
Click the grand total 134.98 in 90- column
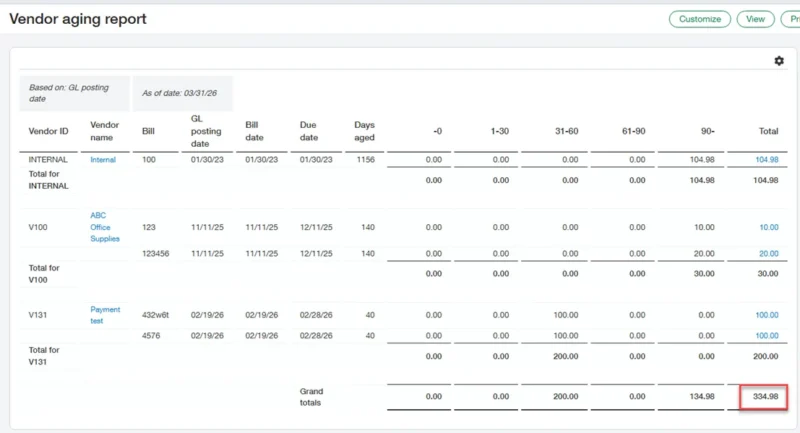(702, 396)
